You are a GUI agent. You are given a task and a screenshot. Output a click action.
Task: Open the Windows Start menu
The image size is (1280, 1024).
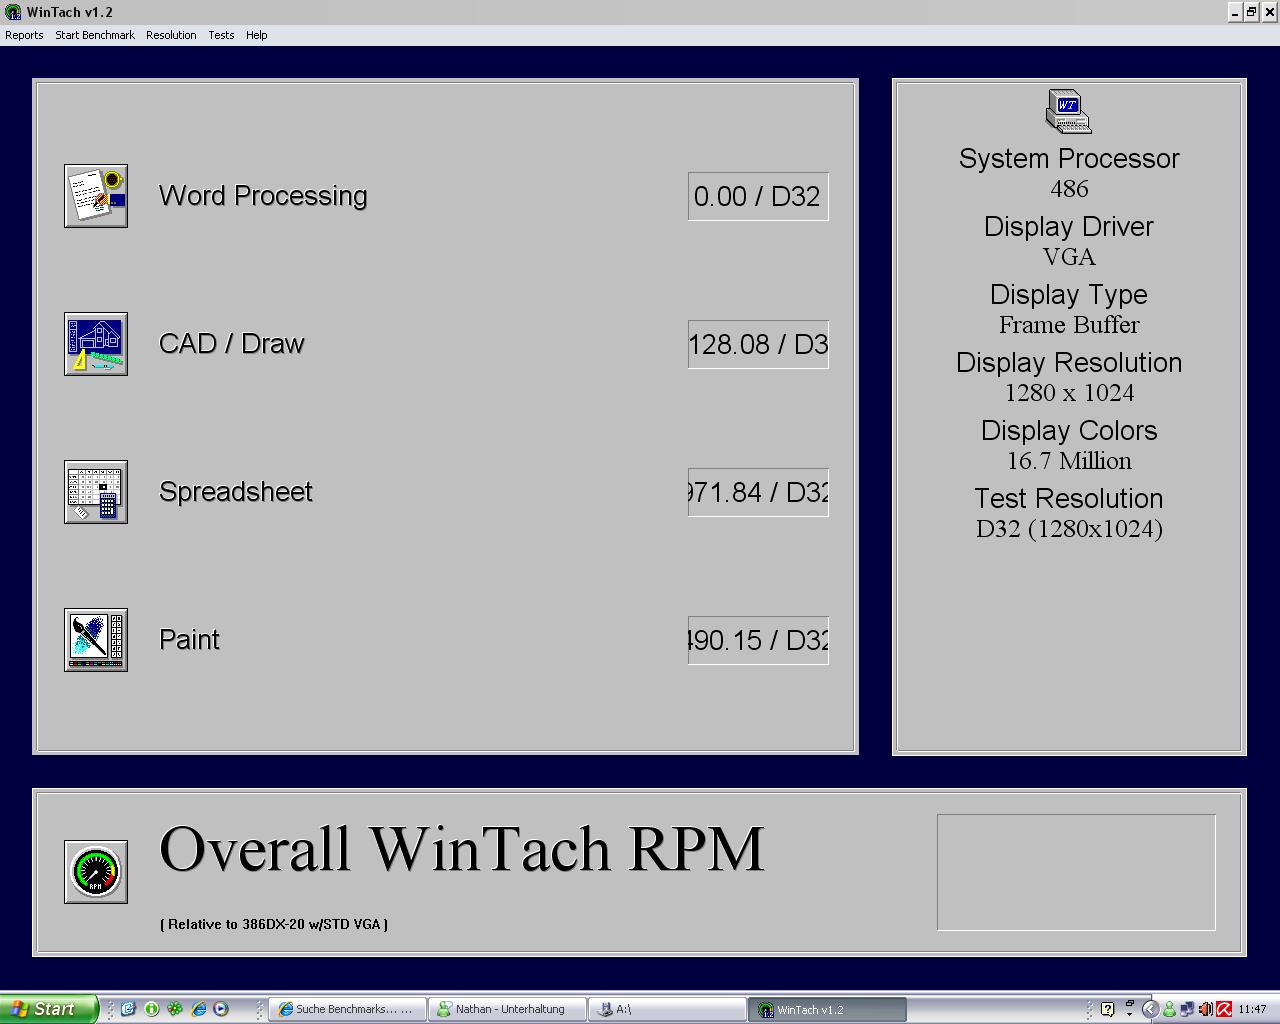tap(48, 1009)
